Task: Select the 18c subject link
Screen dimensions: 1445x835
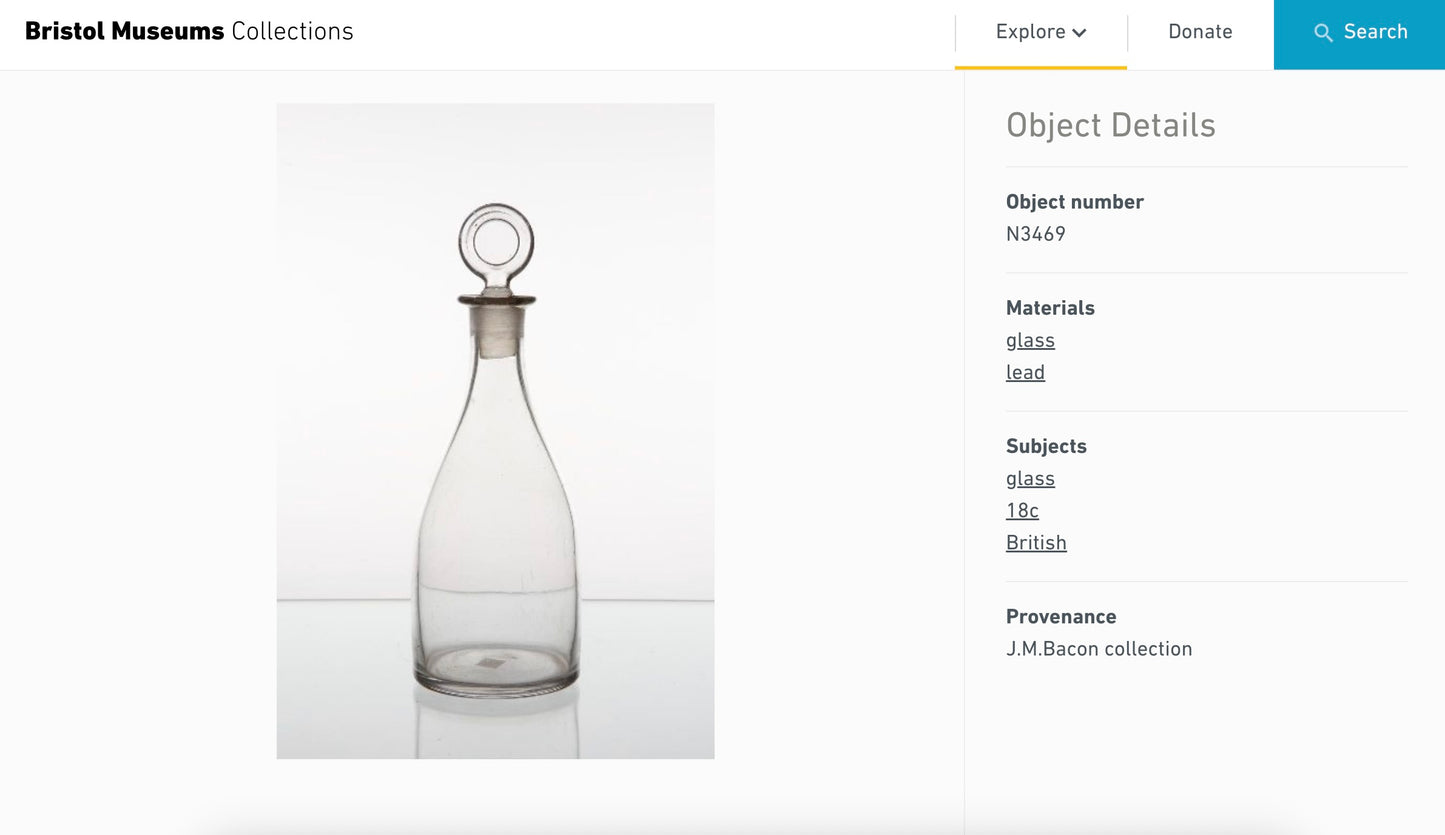Action: [x=1022, y=511]
